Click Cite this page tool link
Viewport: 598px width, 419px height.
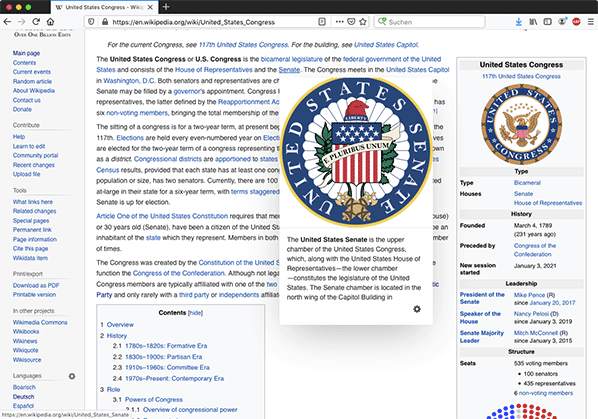(x=31, y=249)
